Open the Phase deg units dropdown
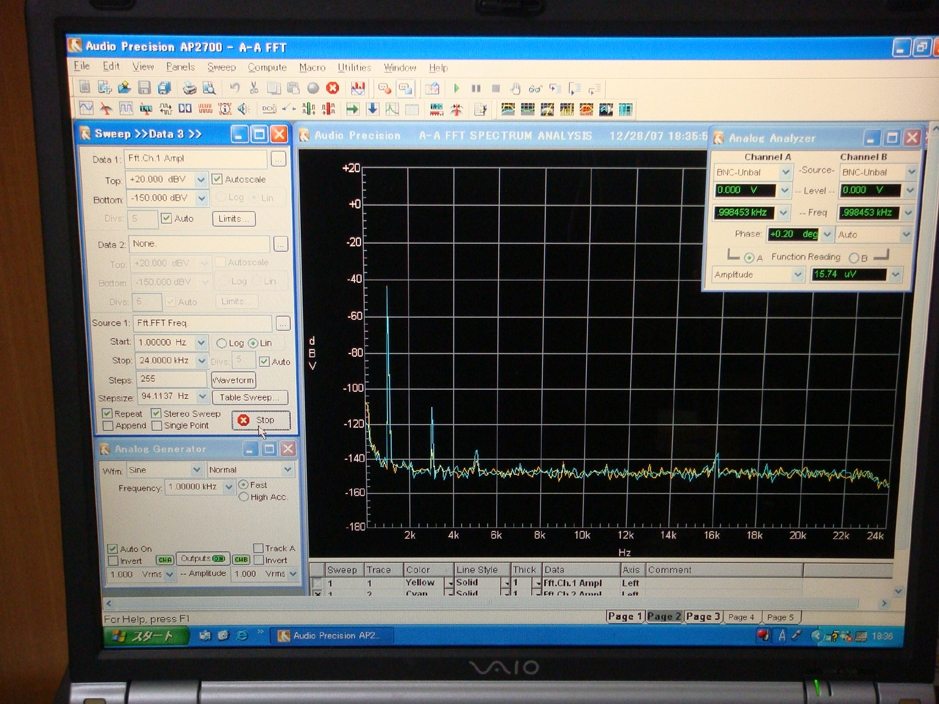This screenshot has width=939, height=704. coord(827,234)
